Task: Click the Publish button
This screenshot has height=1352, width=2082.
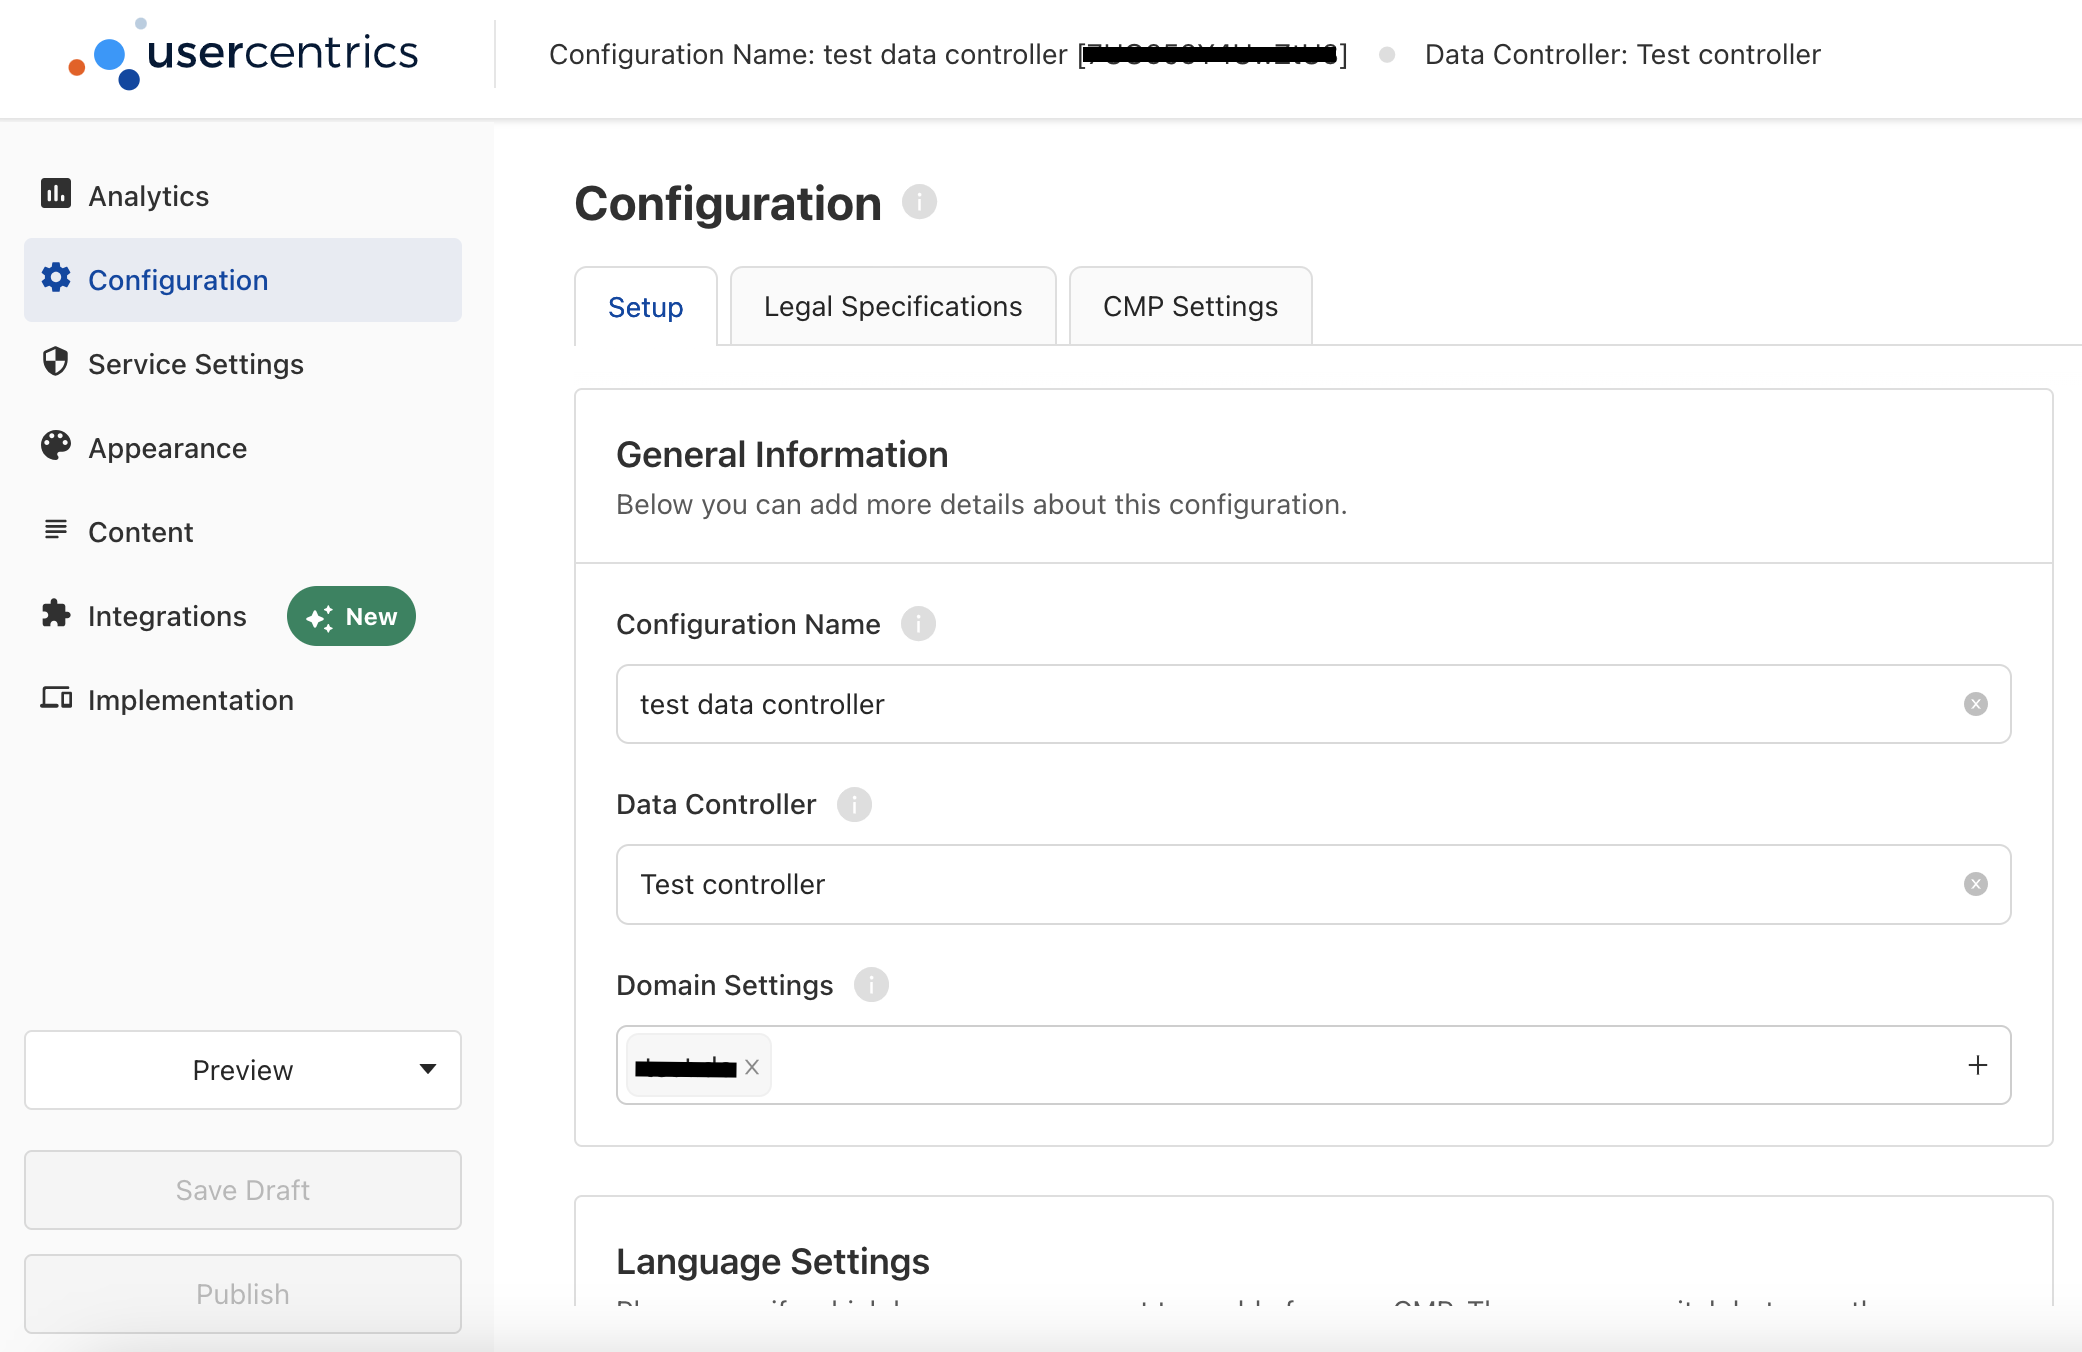Action: click(x=242, y=1293)
